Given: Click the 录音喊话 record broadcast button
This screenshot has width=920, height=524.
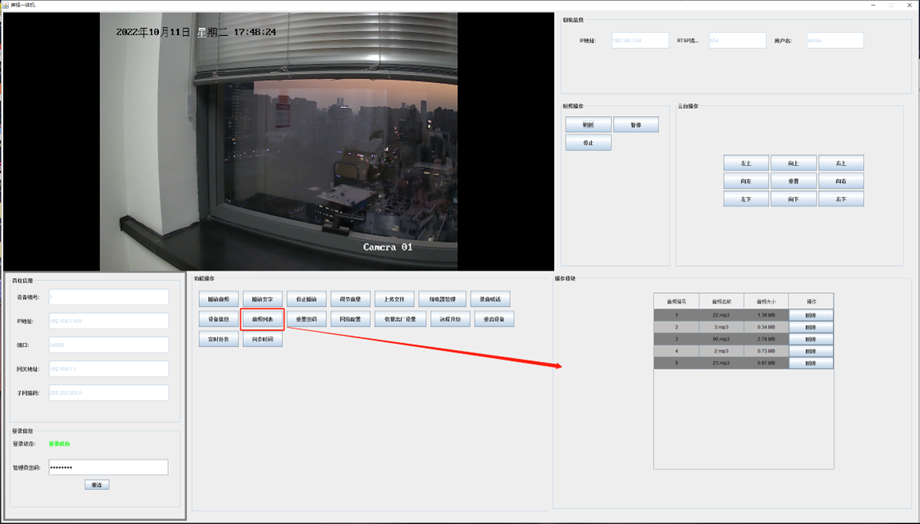Looking at the screenshot, I should pos(491,299).
